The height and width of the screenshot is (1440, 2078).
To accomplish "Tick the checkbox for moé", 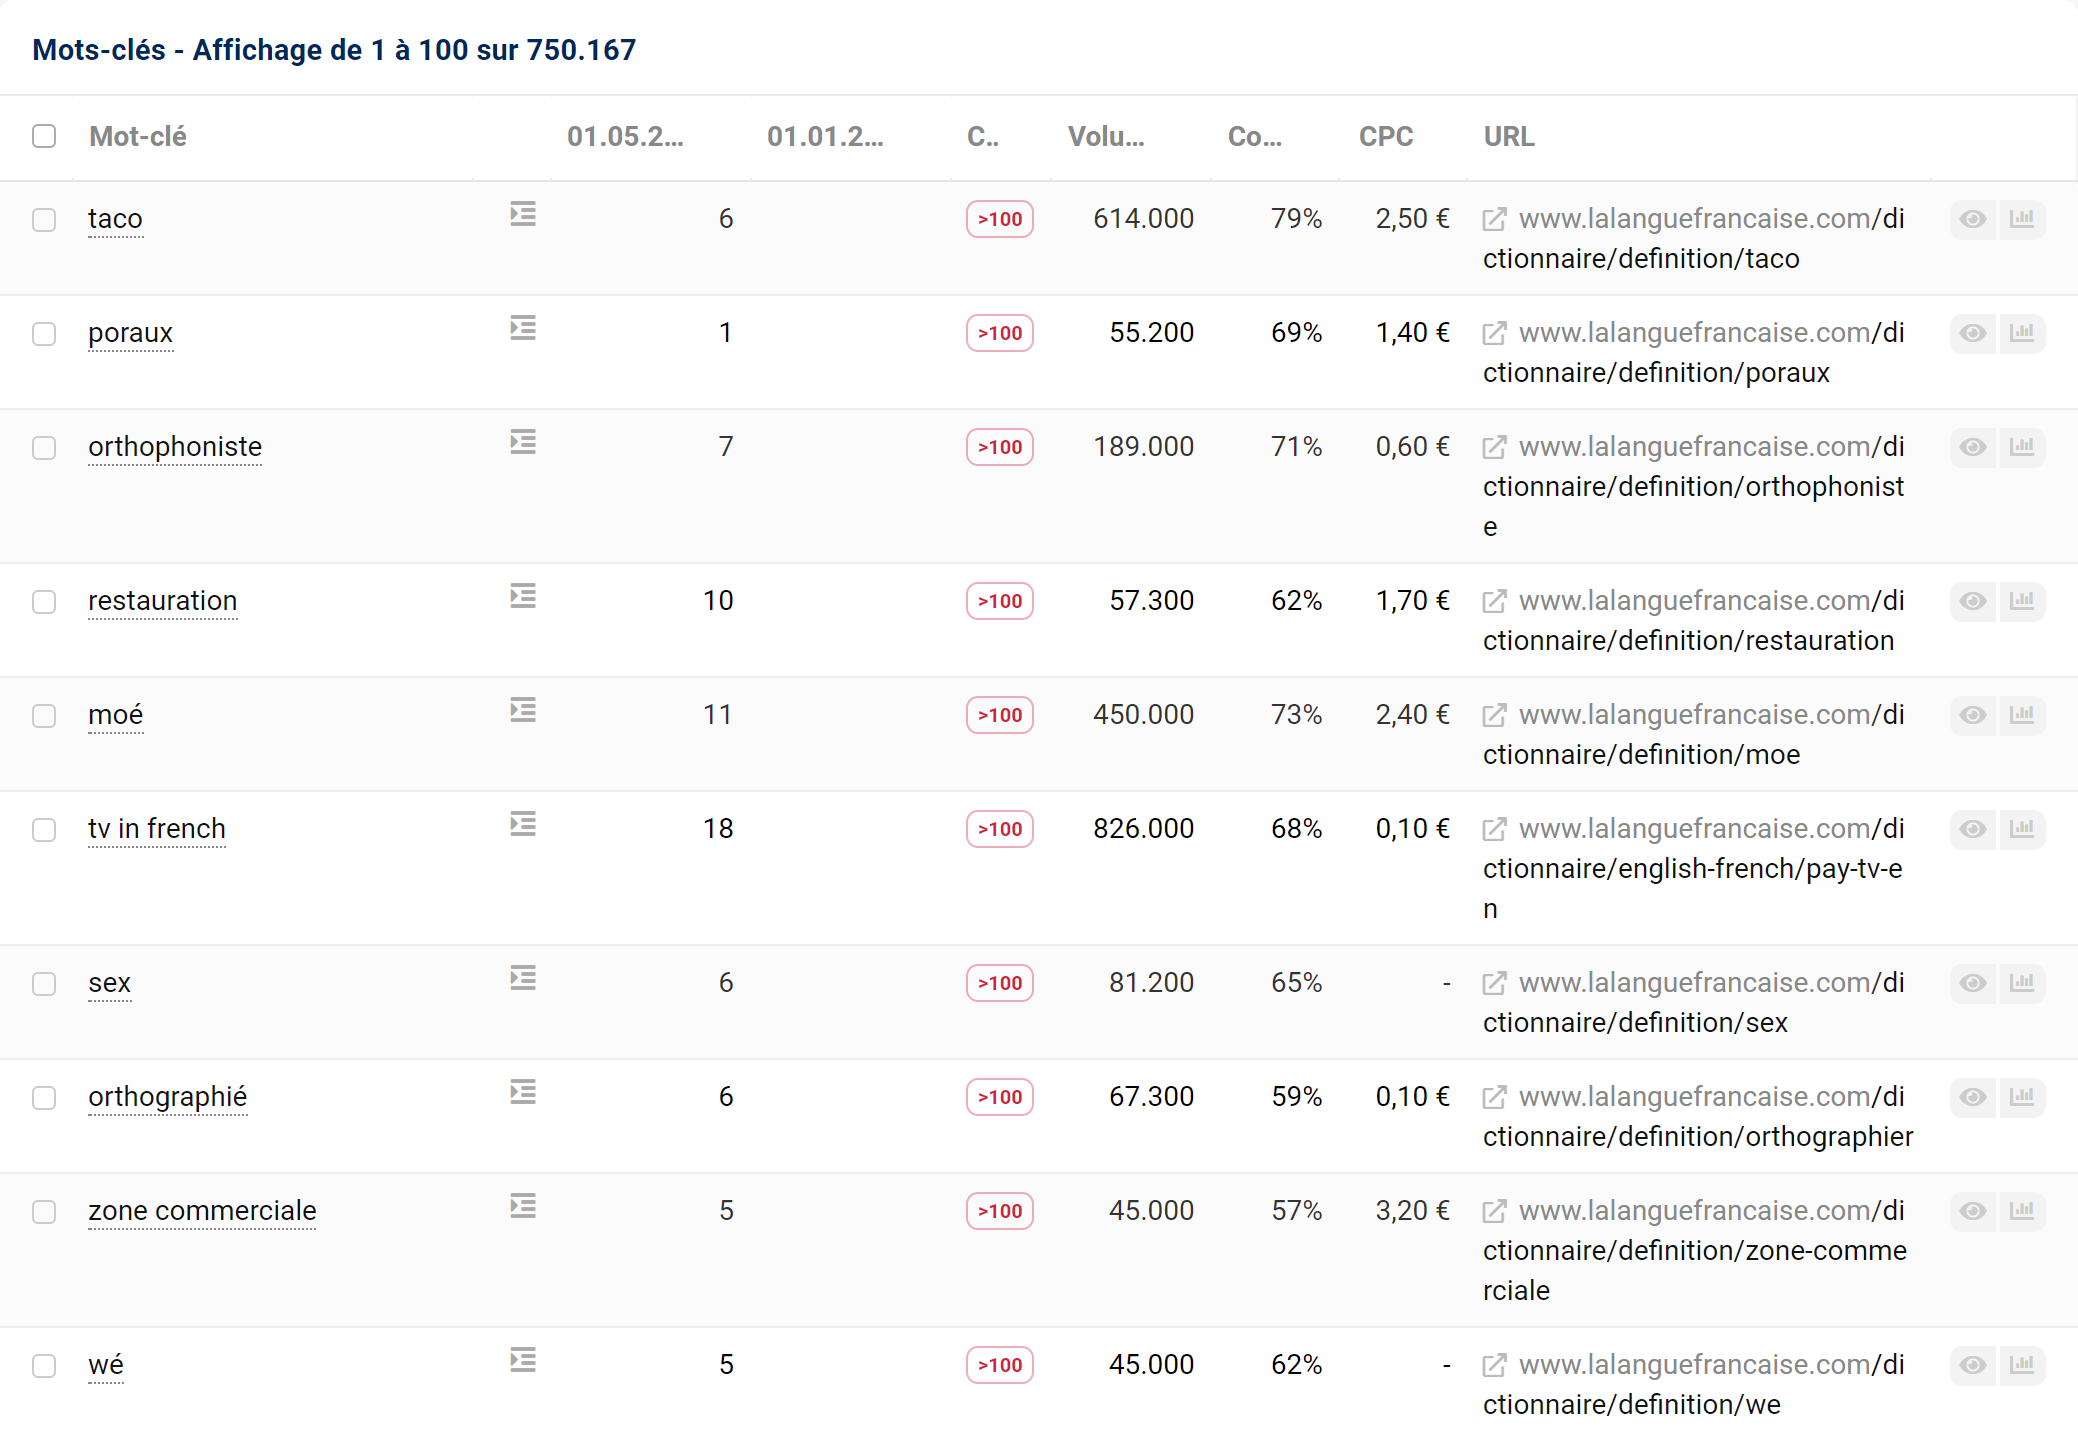I will click(44, 716).
